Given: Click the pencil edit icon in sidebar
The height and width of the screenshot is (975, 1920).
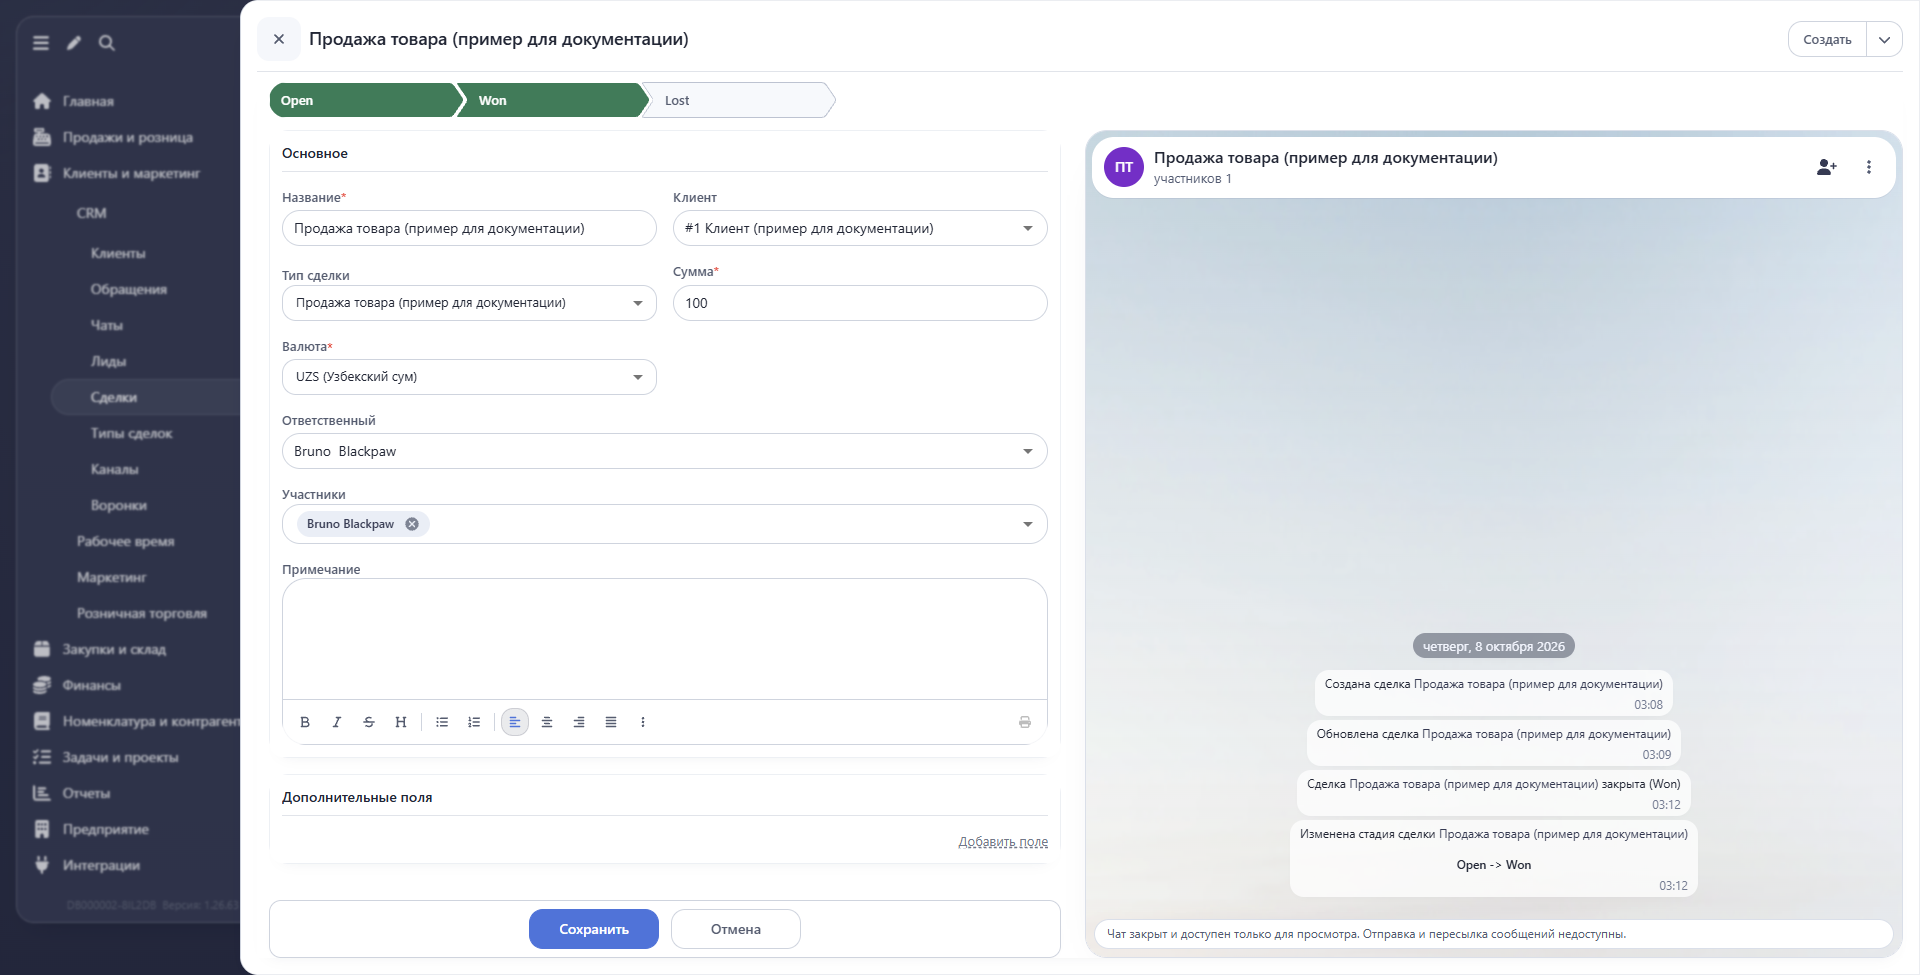Looking at the screenshot, I should tap(74, 43).
